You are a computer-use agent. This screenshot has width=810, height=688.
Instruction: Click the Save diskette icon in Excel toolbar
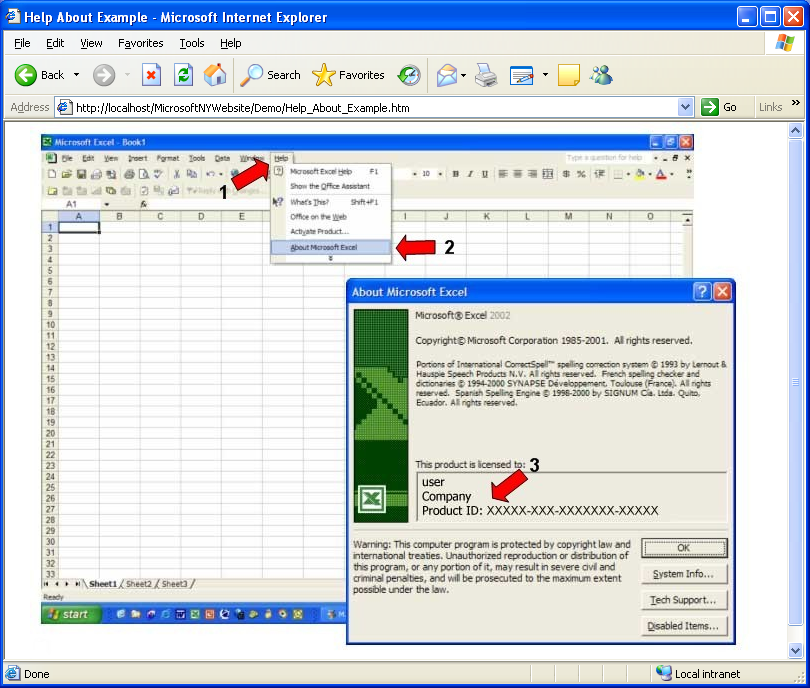(x=81, y=174)
